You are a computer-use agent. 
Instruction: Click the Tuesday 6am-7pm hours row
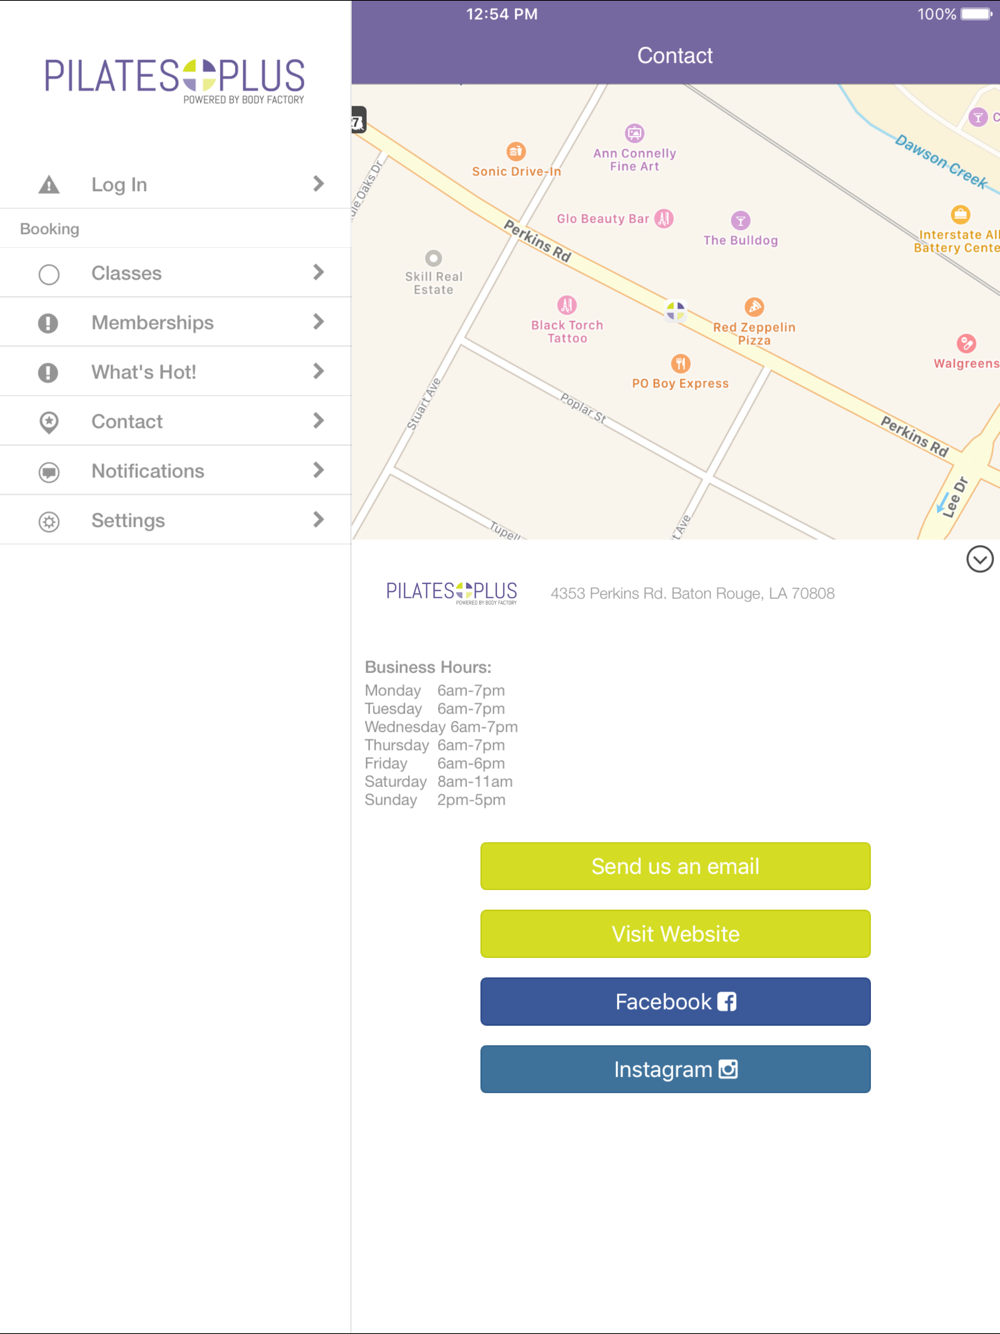tap(435, 709)
